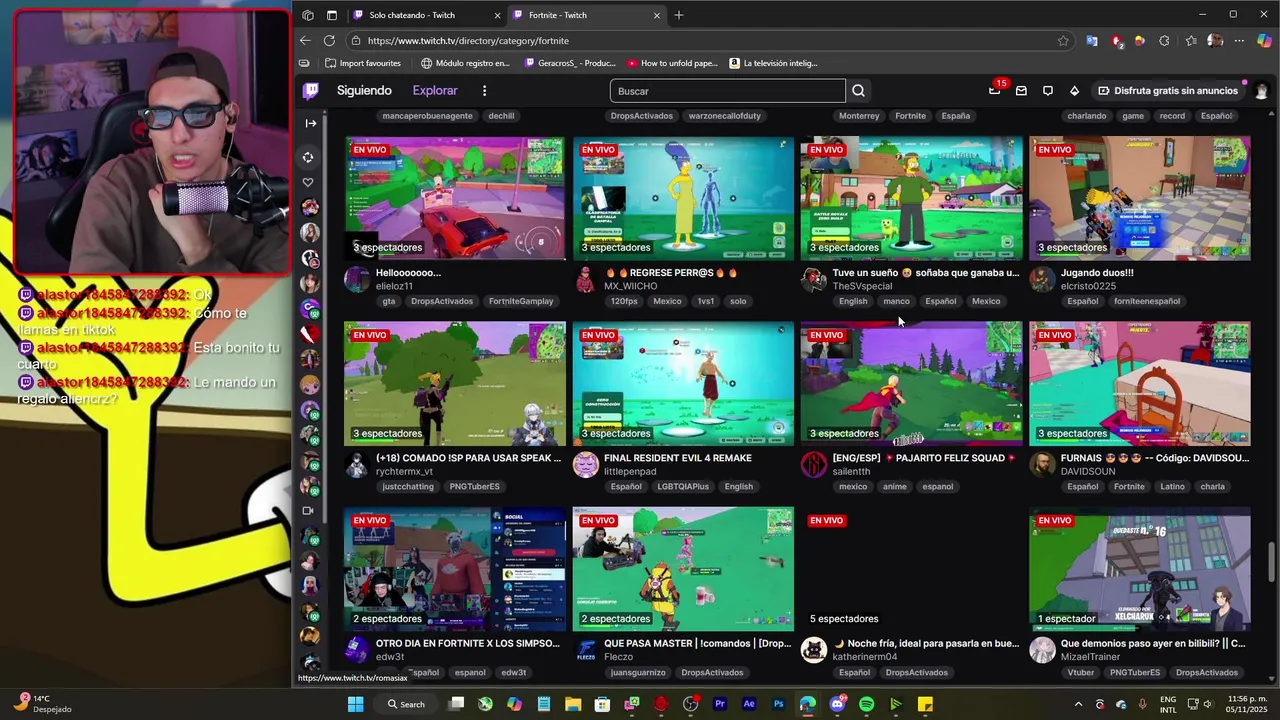
Task: Open Discord from the taskbar
Action: point(837,705)
